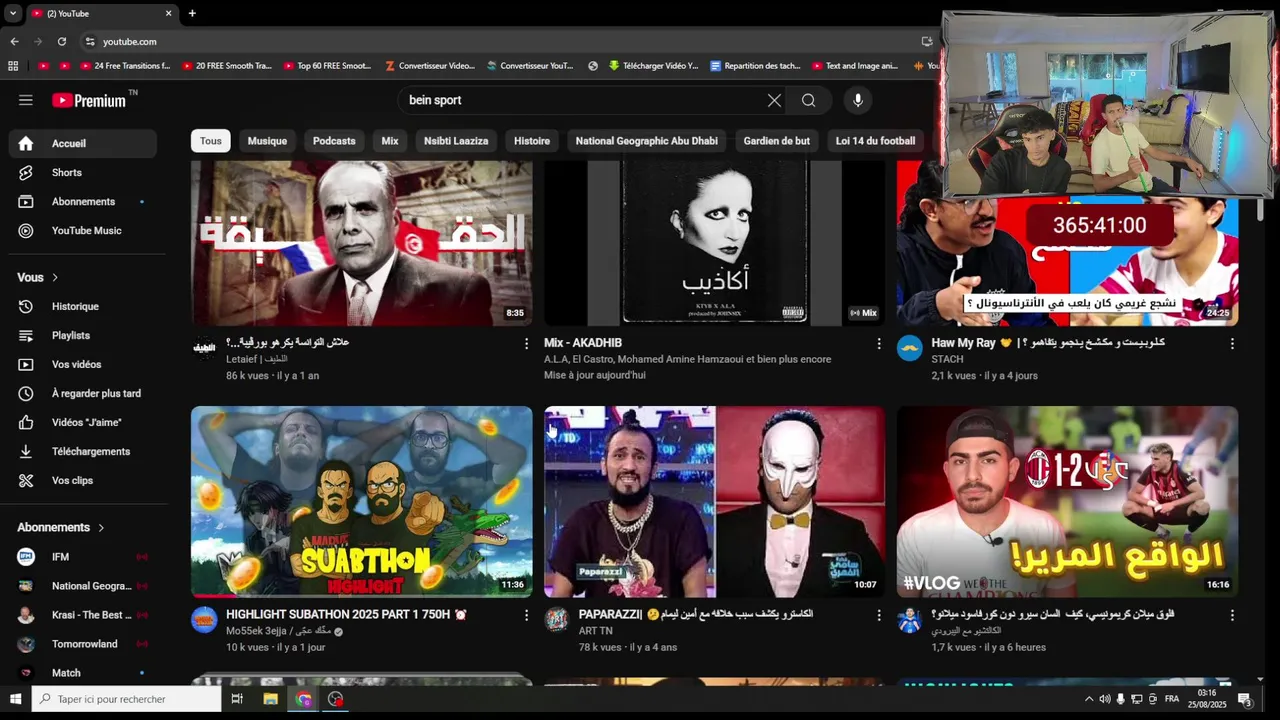The height and width of the screenshot is (720, 1280).
Task: Open the Krasi - The Best subscription
Action: [x=83, y=615]
